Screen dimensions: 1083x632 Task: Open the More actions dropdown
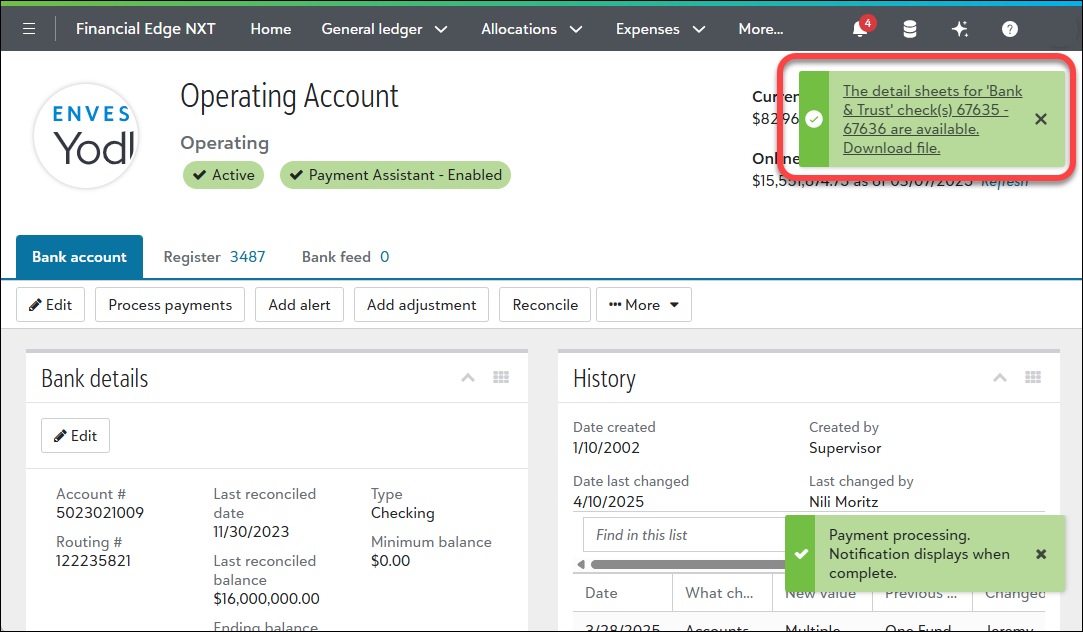tap(644, 305)
